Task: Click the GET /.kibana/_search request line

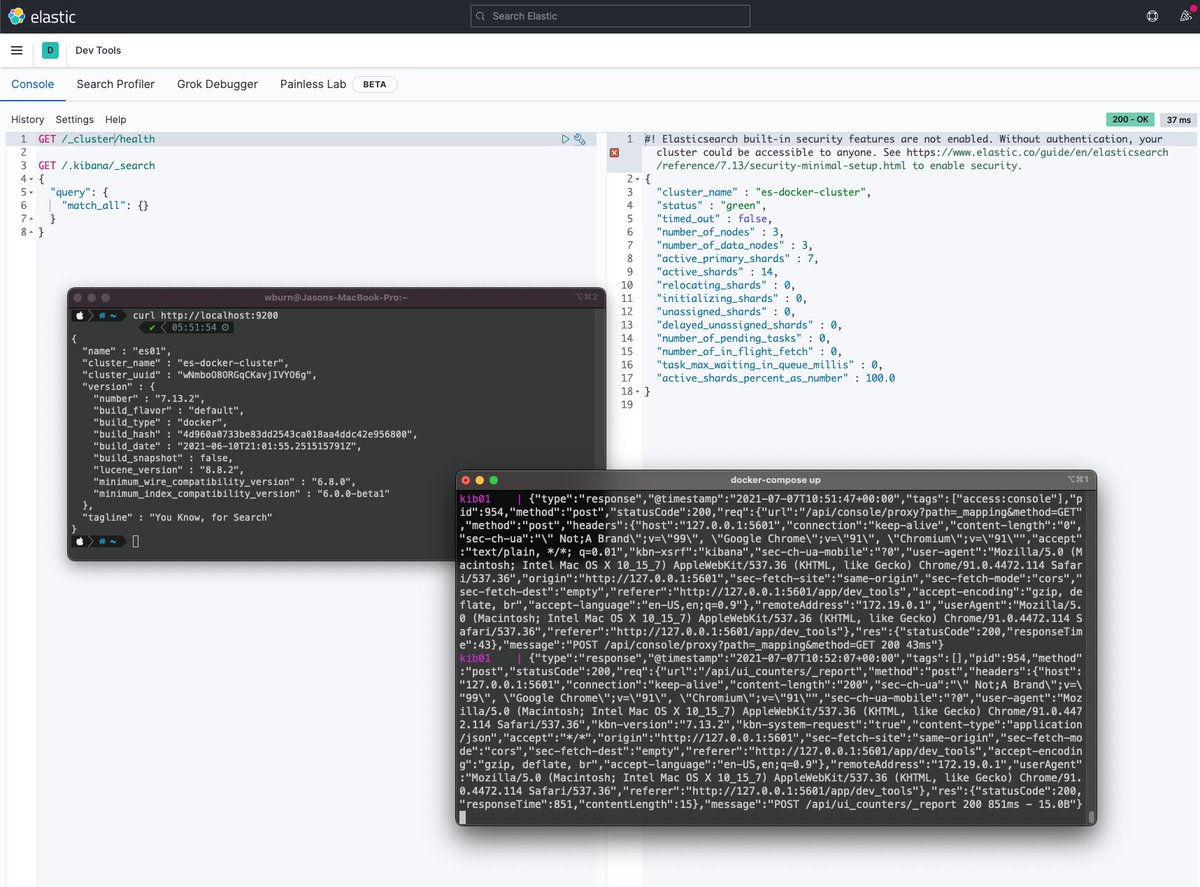Action: (x=97, y=165)
